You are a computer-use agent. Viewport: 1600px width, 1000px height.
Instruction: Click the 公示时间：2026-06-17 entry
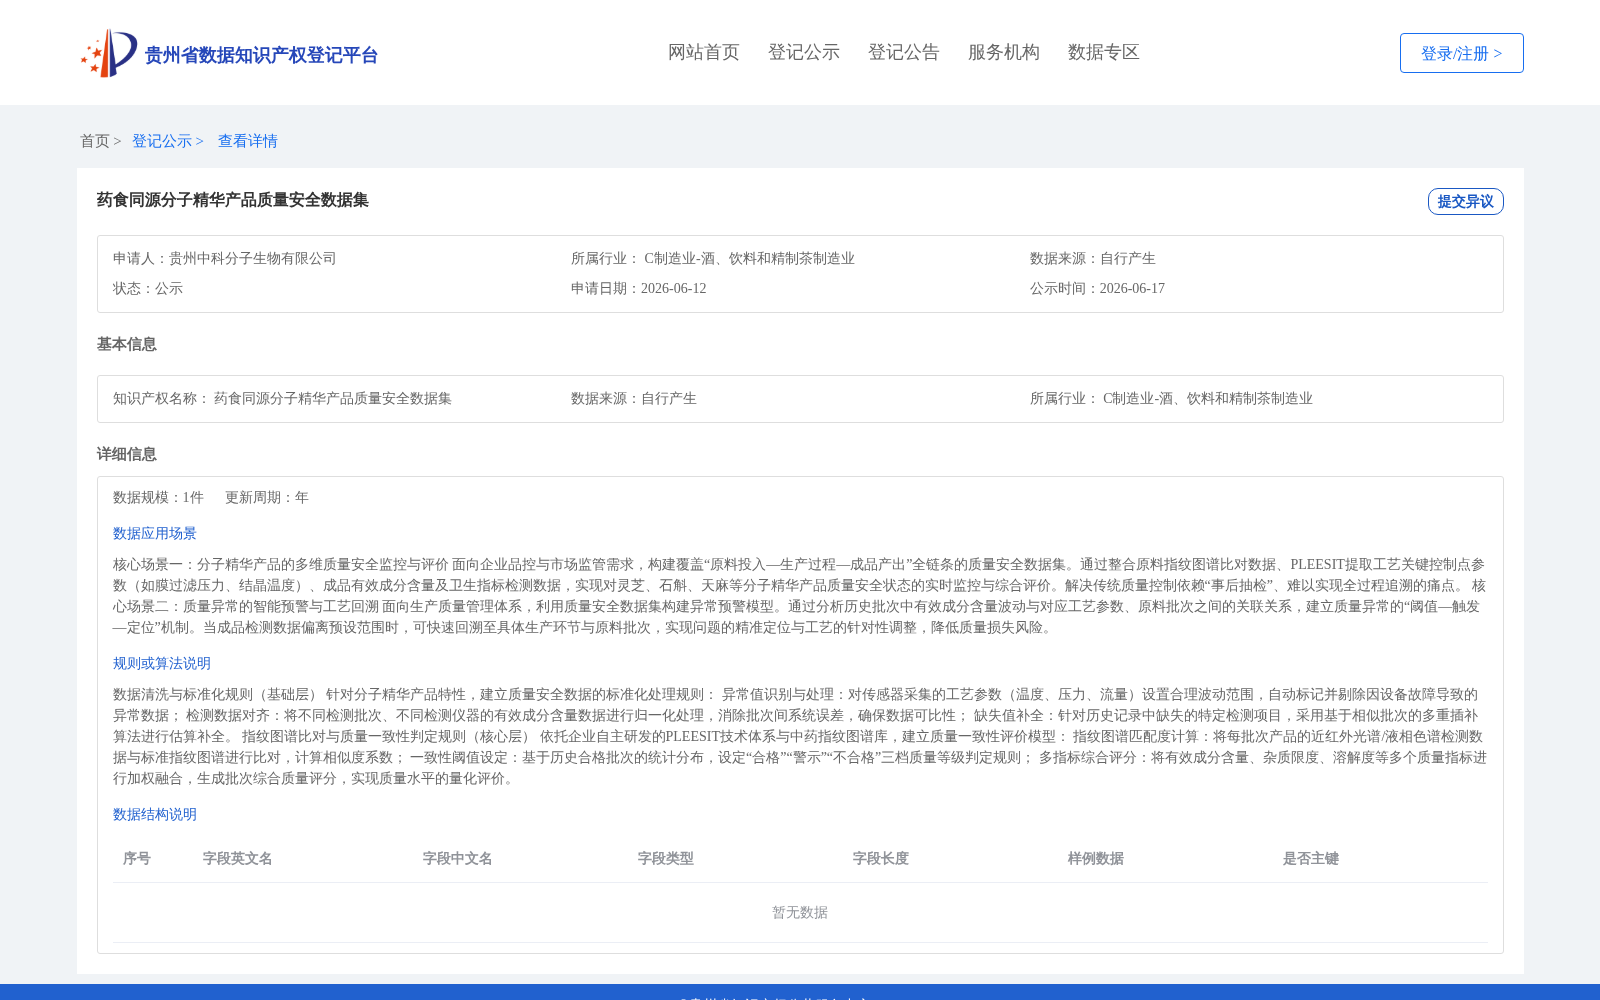[1097, 288]
